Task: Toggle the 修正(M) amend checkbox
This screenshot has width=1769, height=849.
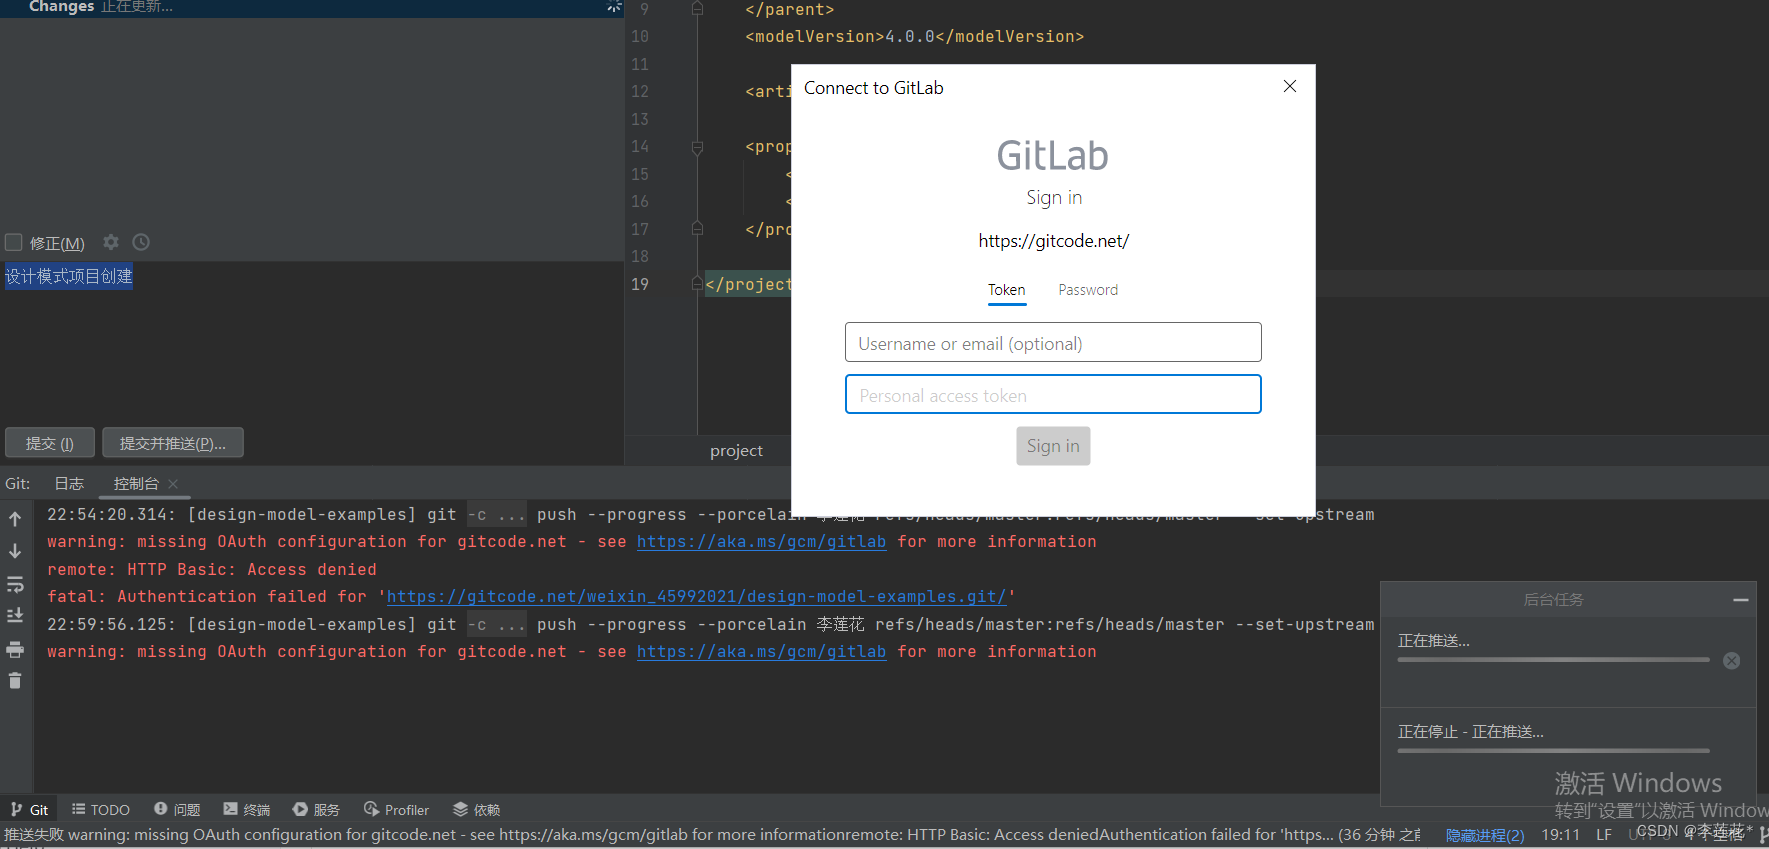Action: point(14,242)
